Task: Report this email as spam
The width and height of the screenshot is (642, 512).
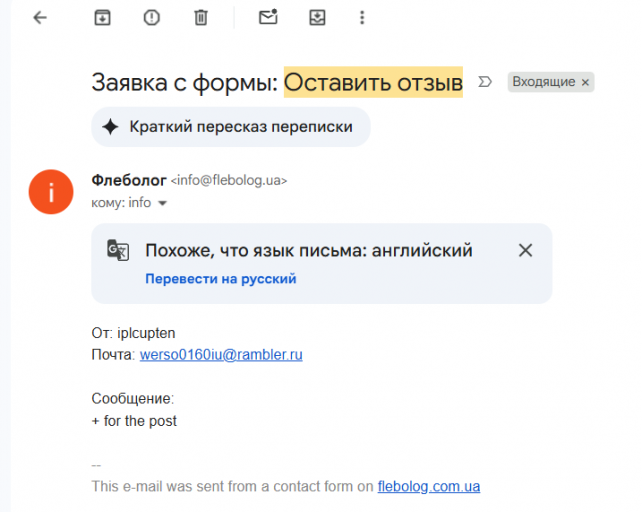Action: click(152, 18)
